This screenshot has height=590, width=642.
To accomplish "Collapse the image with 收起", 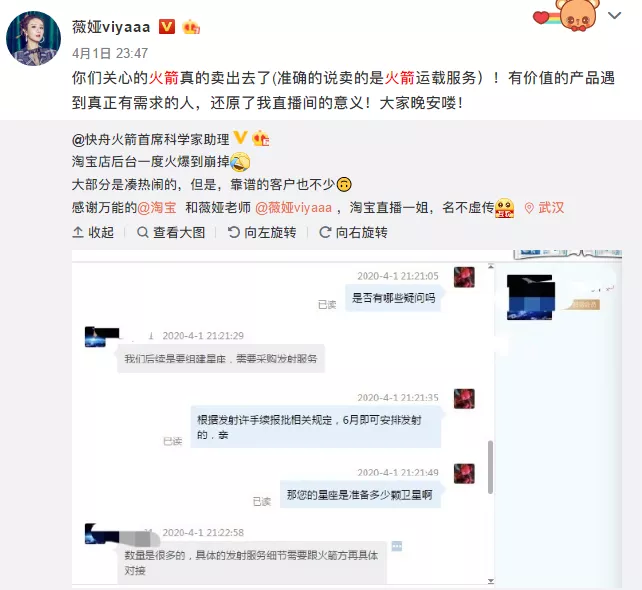I will (93, 233).
